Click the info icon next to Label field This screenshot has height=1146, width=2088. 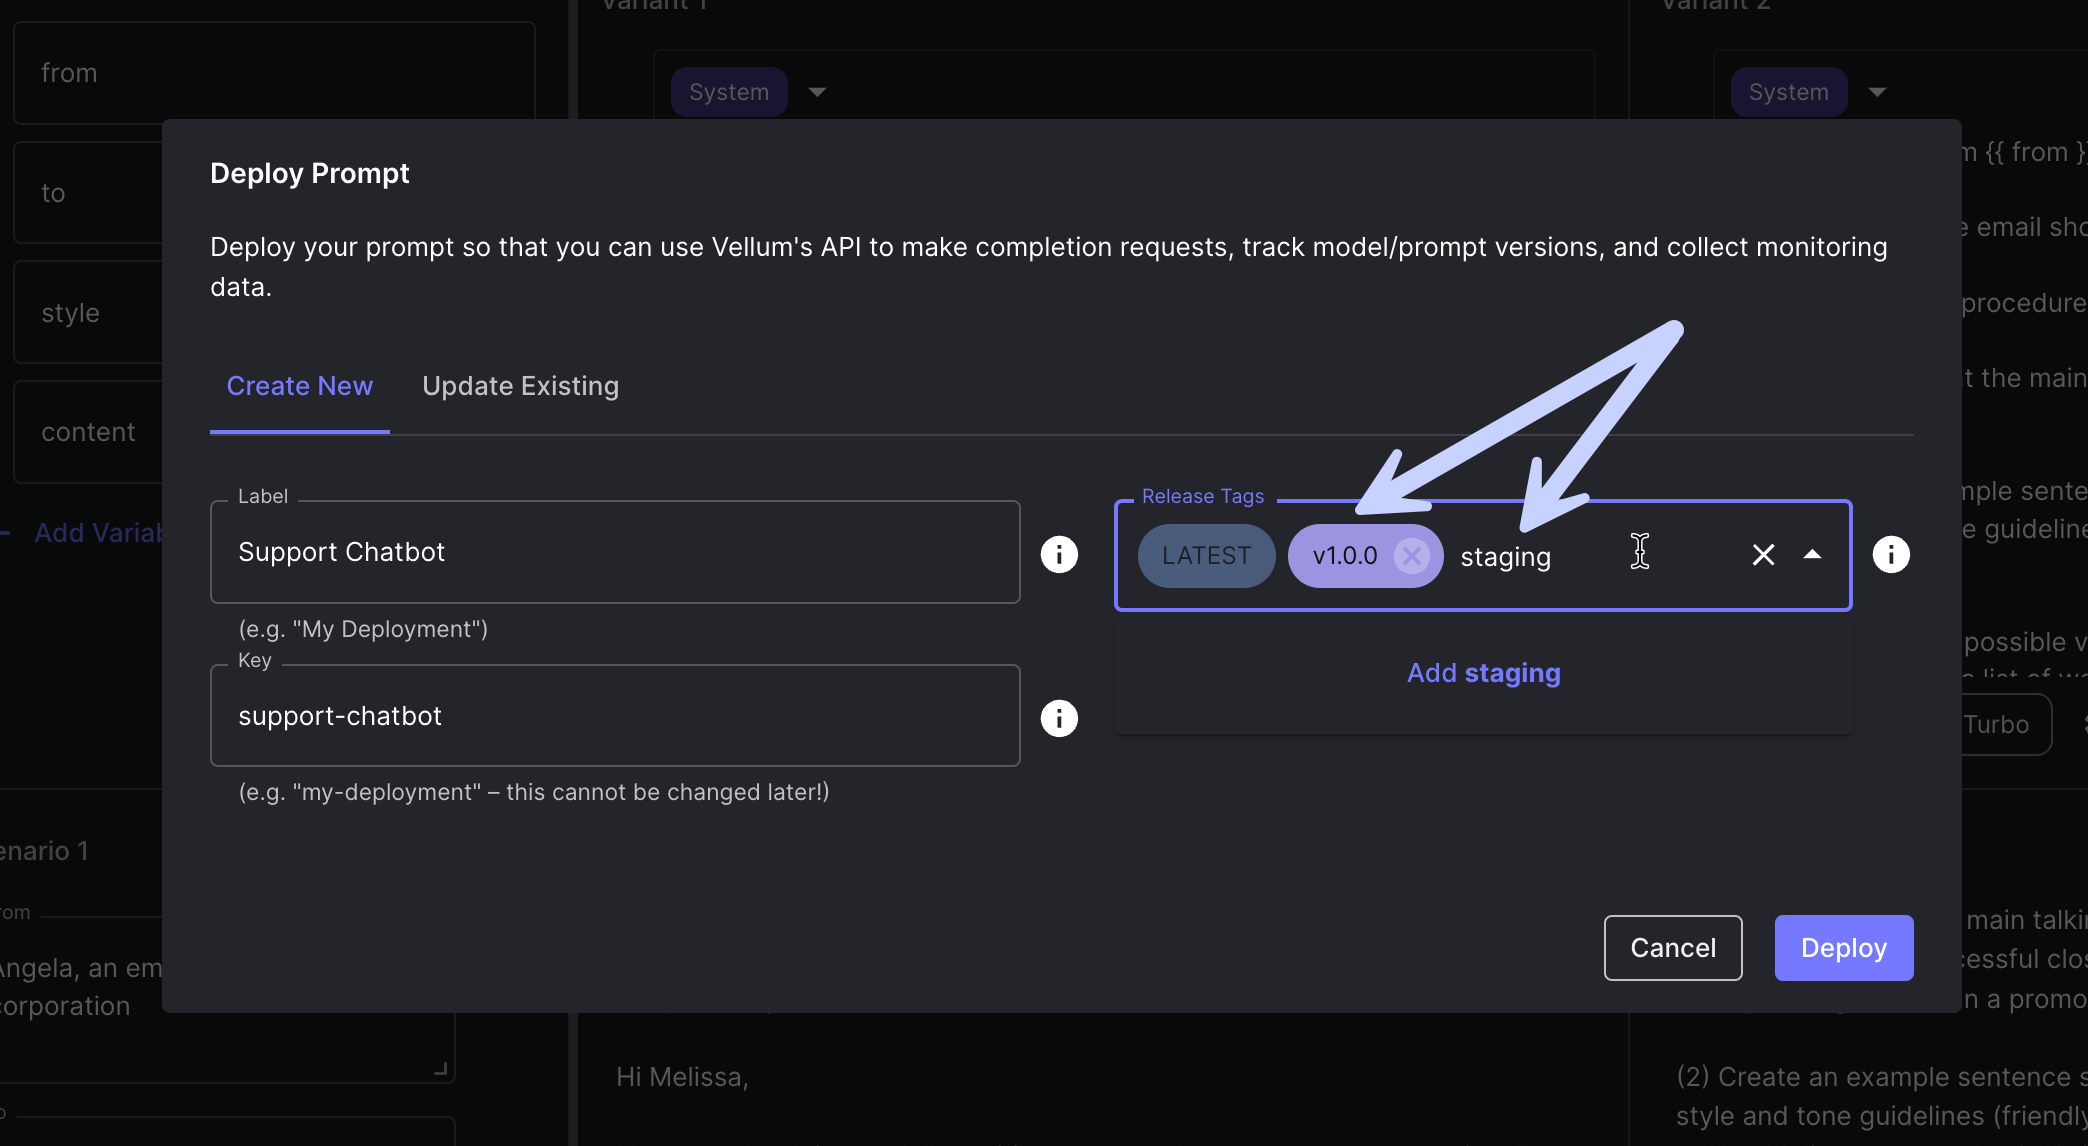point(1058,553)
